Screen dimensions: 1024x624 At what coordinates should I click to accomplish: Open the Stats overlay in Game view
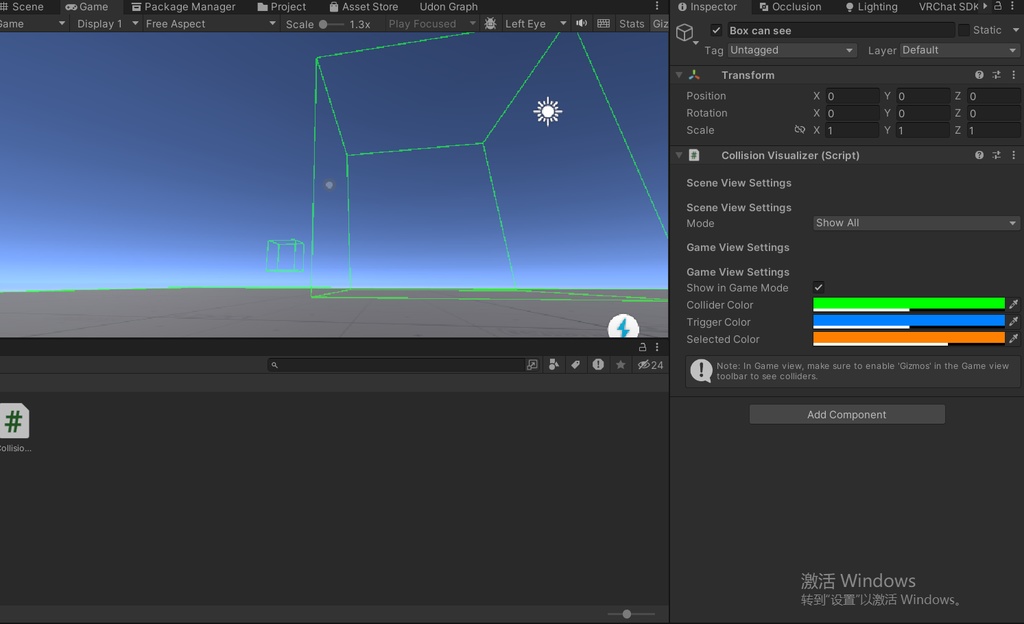[x=631, y=23]
